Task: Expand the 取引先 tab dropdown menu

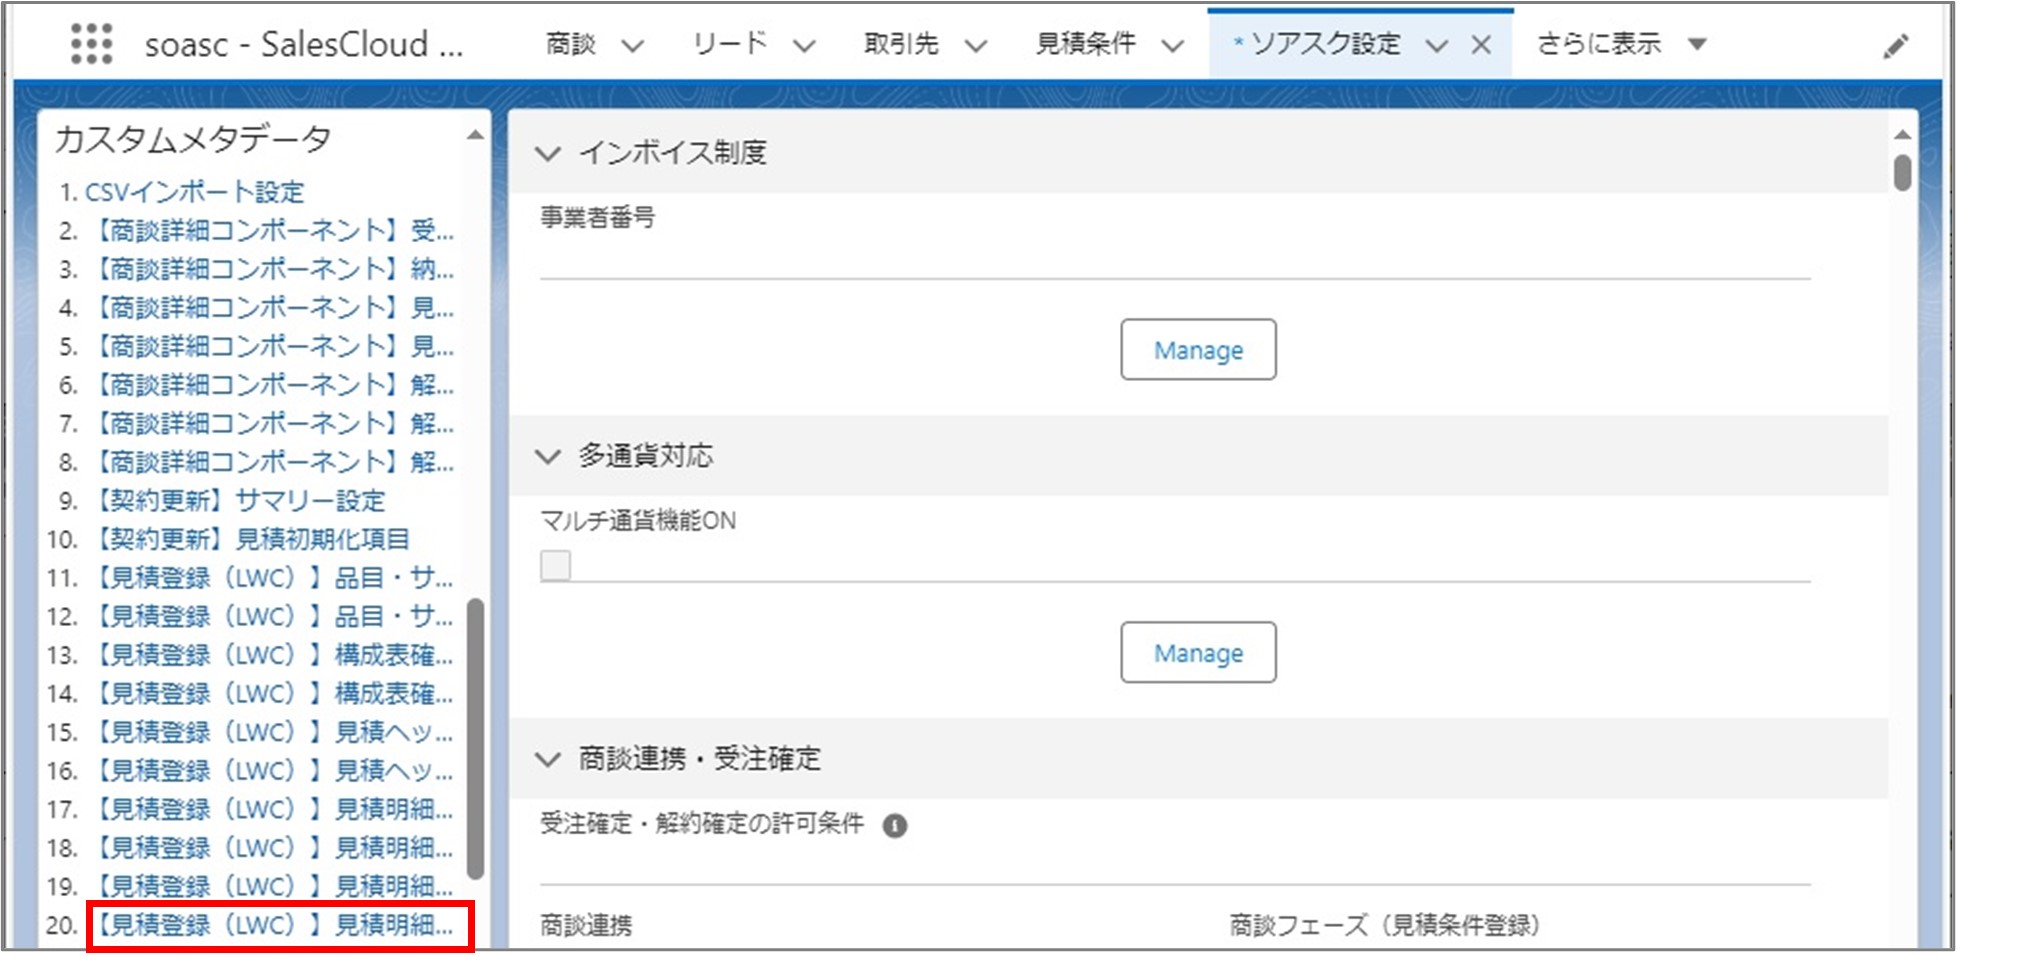Action: pyautogui.click(x=976, y=45)
